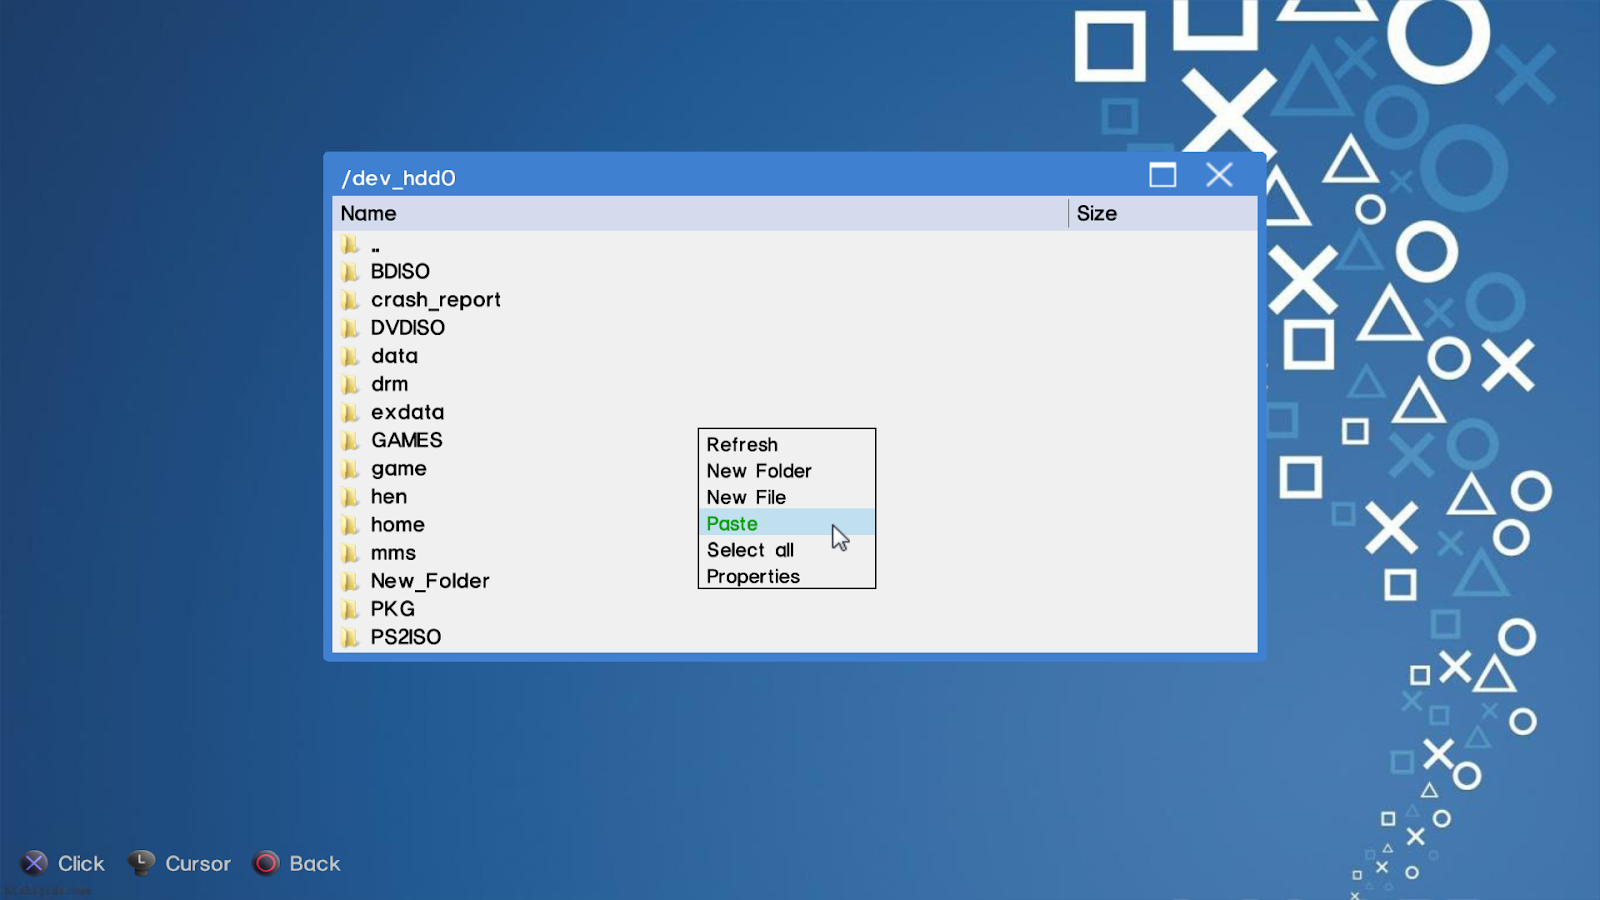Select the BDISO folder name
1600x900 pixels.
click(400, 271)
